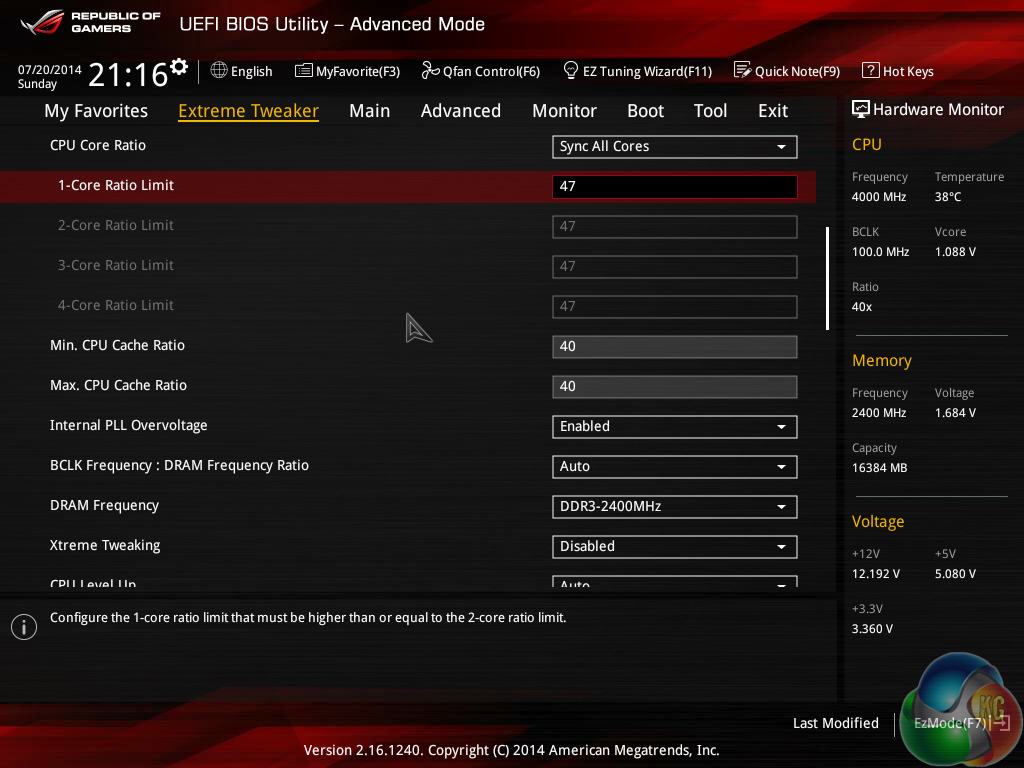Image resolution: width=1024 pixels, height=768 pixels.
Task: Open Qfan Control(F6)
Action: 481,71
